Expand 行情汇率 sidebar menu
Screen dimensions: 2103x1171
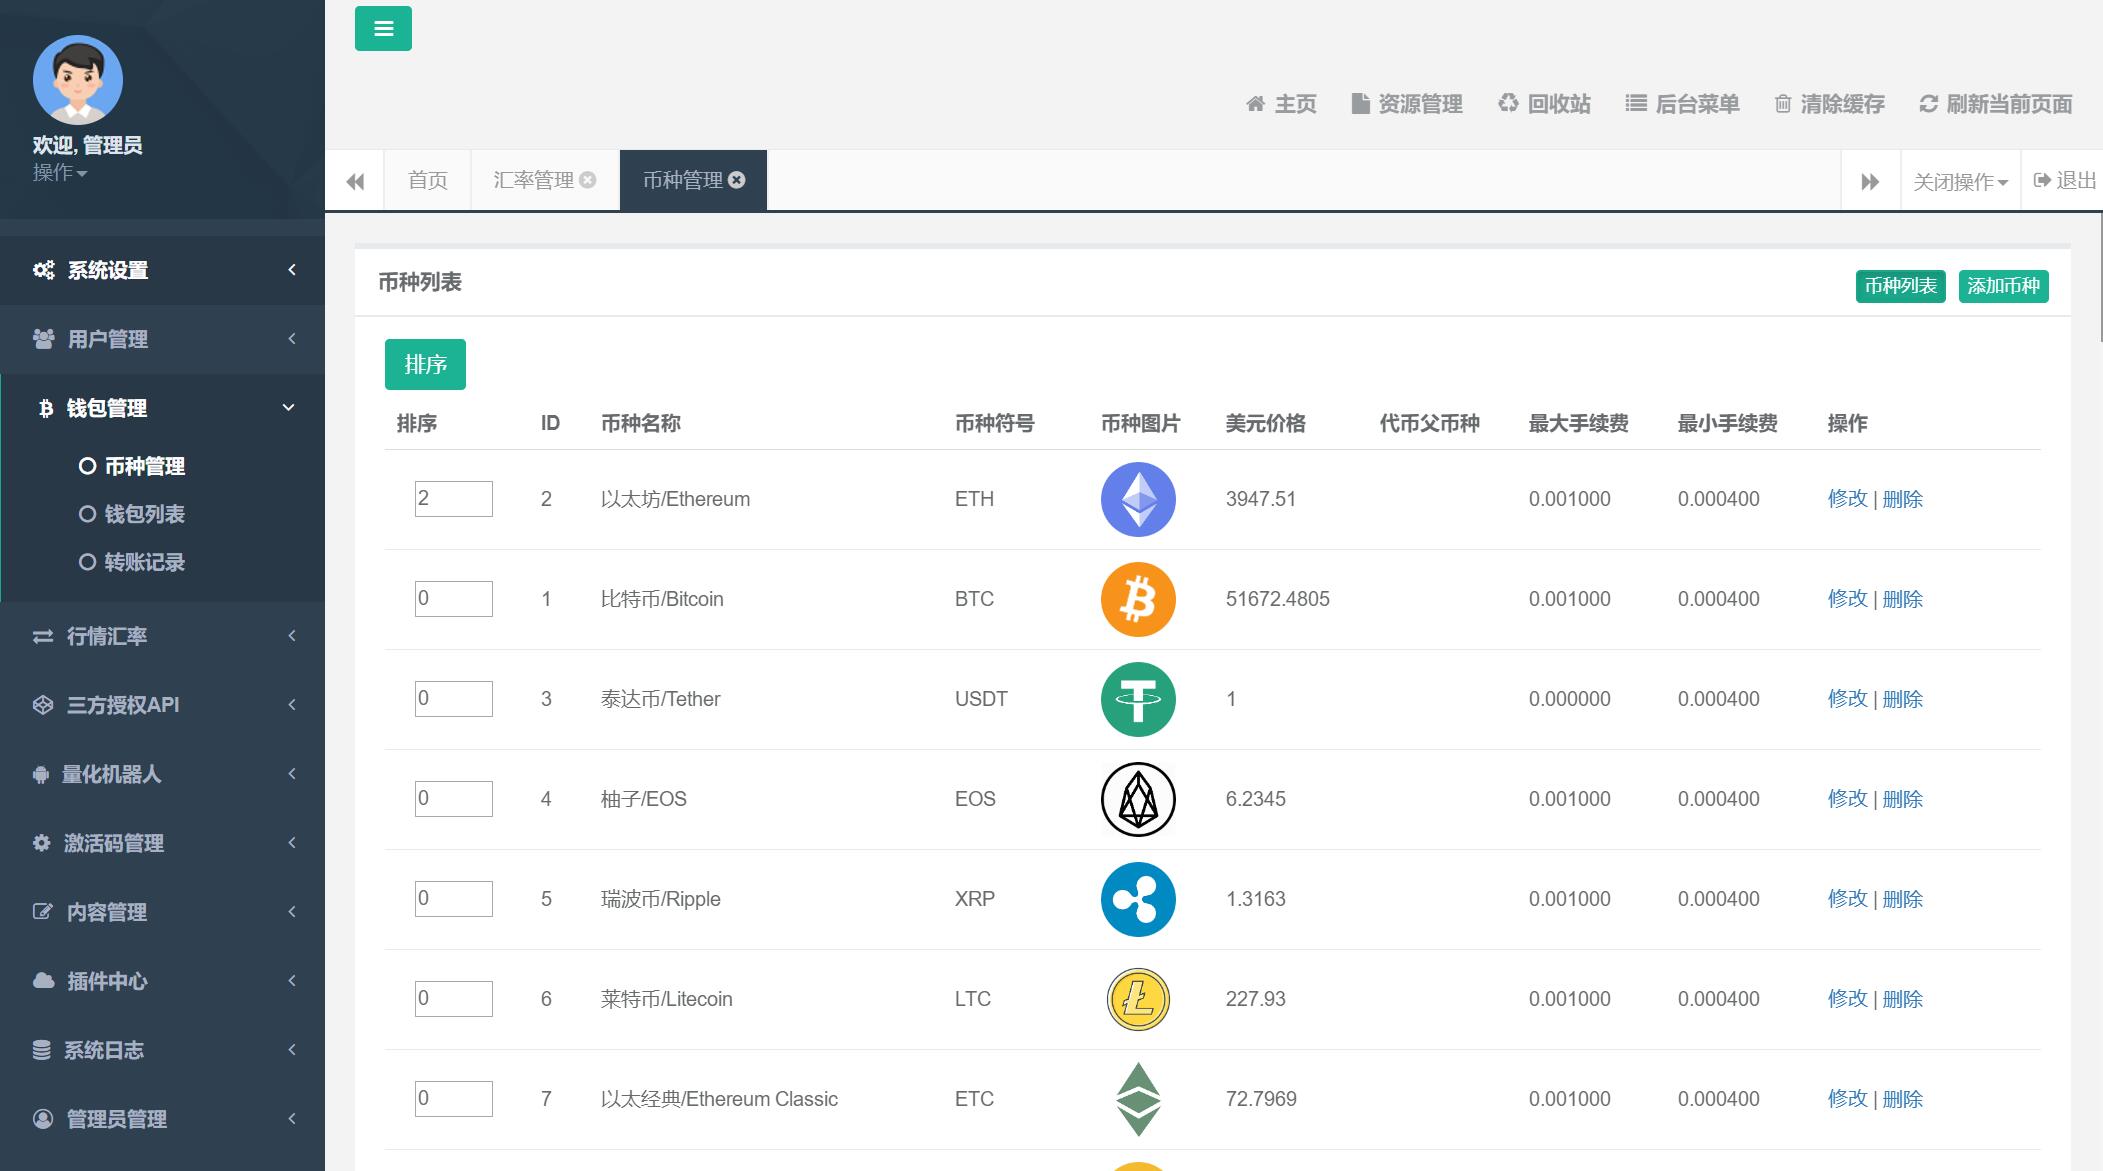162,636
